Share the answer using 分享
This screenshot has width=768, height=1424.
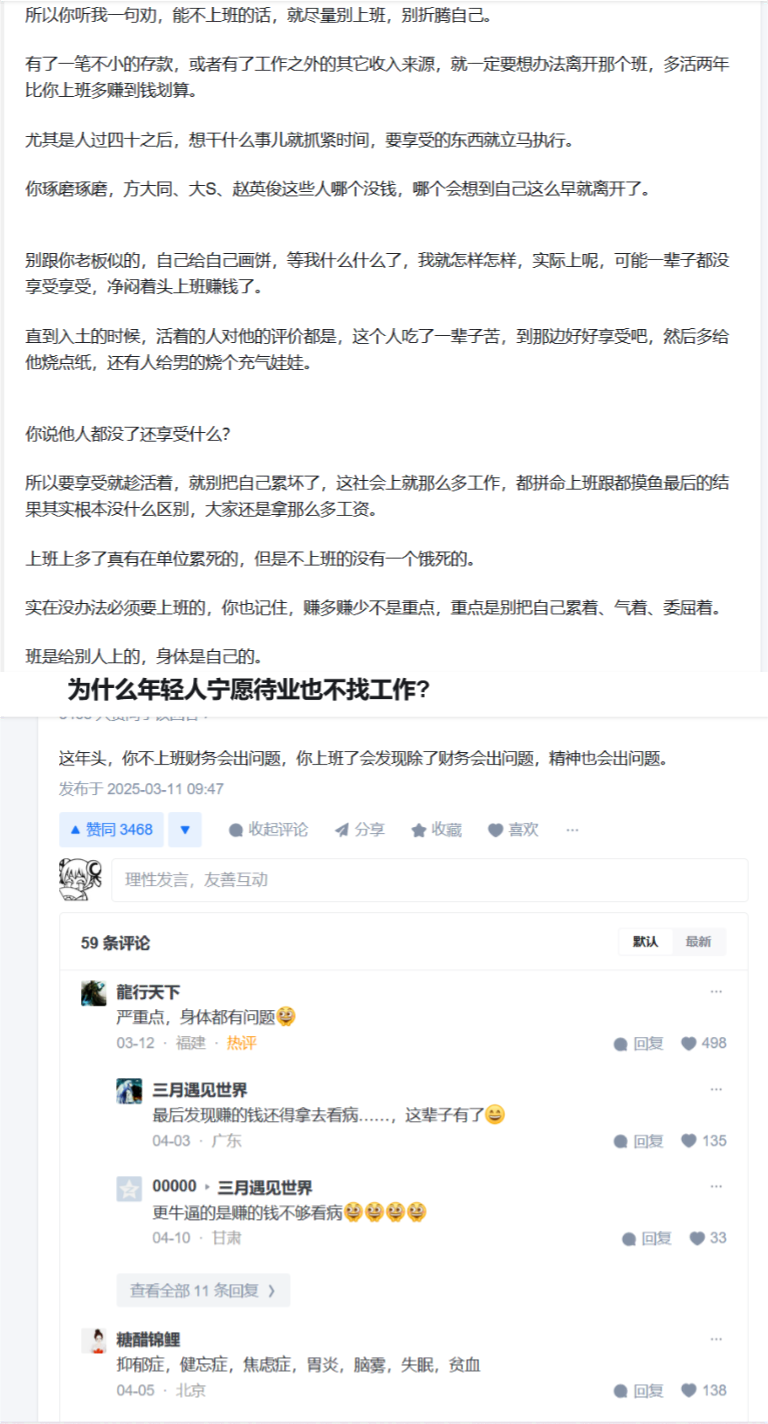[359, 829]
